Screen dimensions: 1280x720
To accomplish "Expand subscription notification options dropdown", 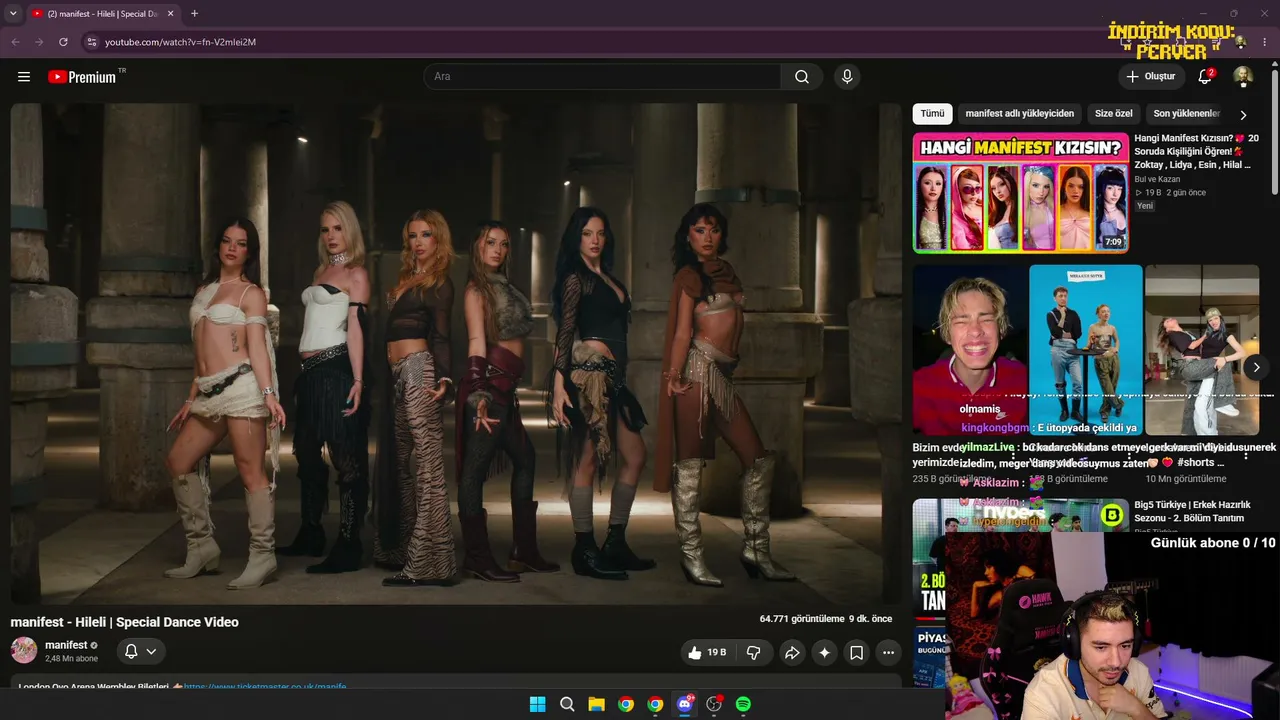I will click(x=151, y=651).
